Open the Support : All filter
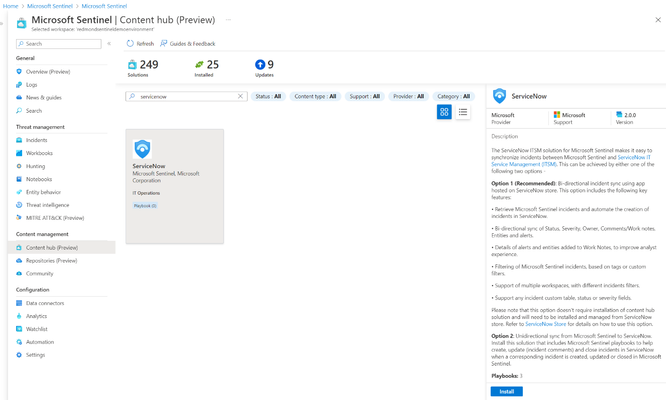 (364, 96)
